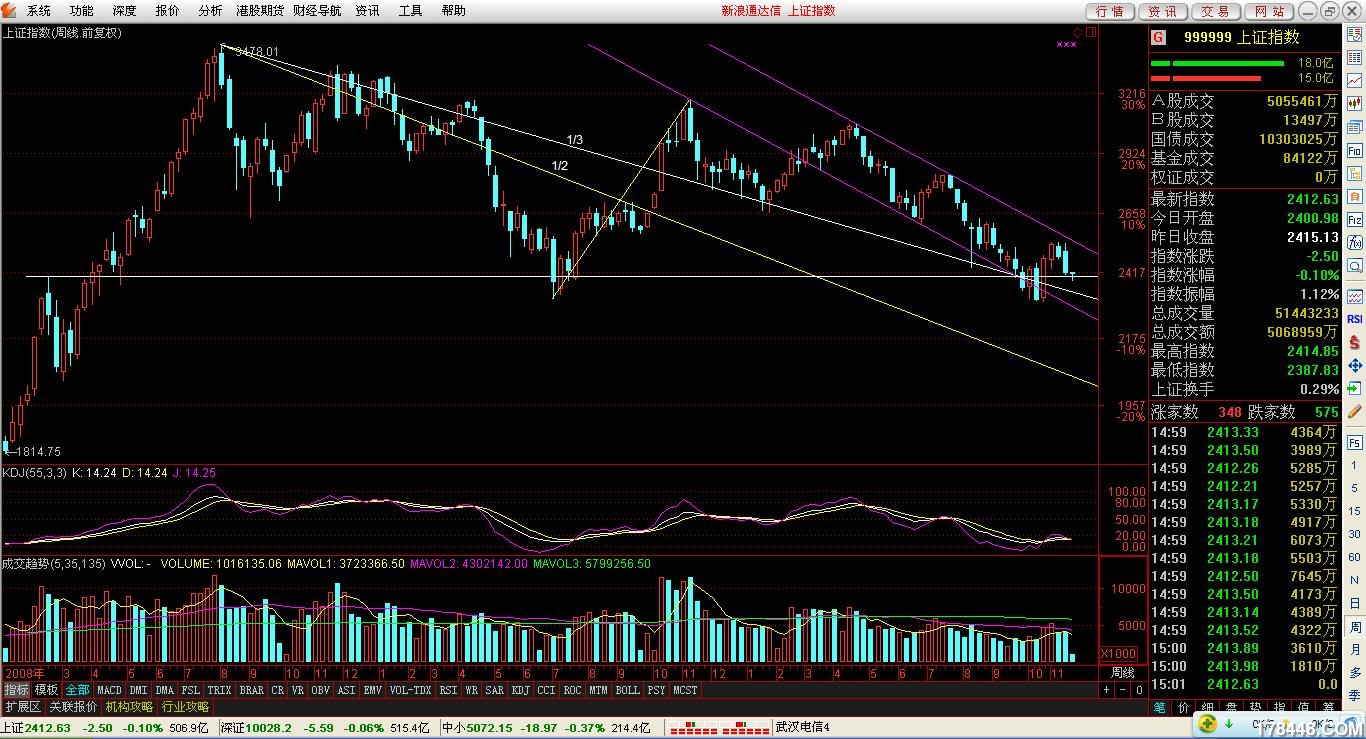The image size is (1366, 739).
Task: Click the N multi-period button
Action: click(1354, 580)
